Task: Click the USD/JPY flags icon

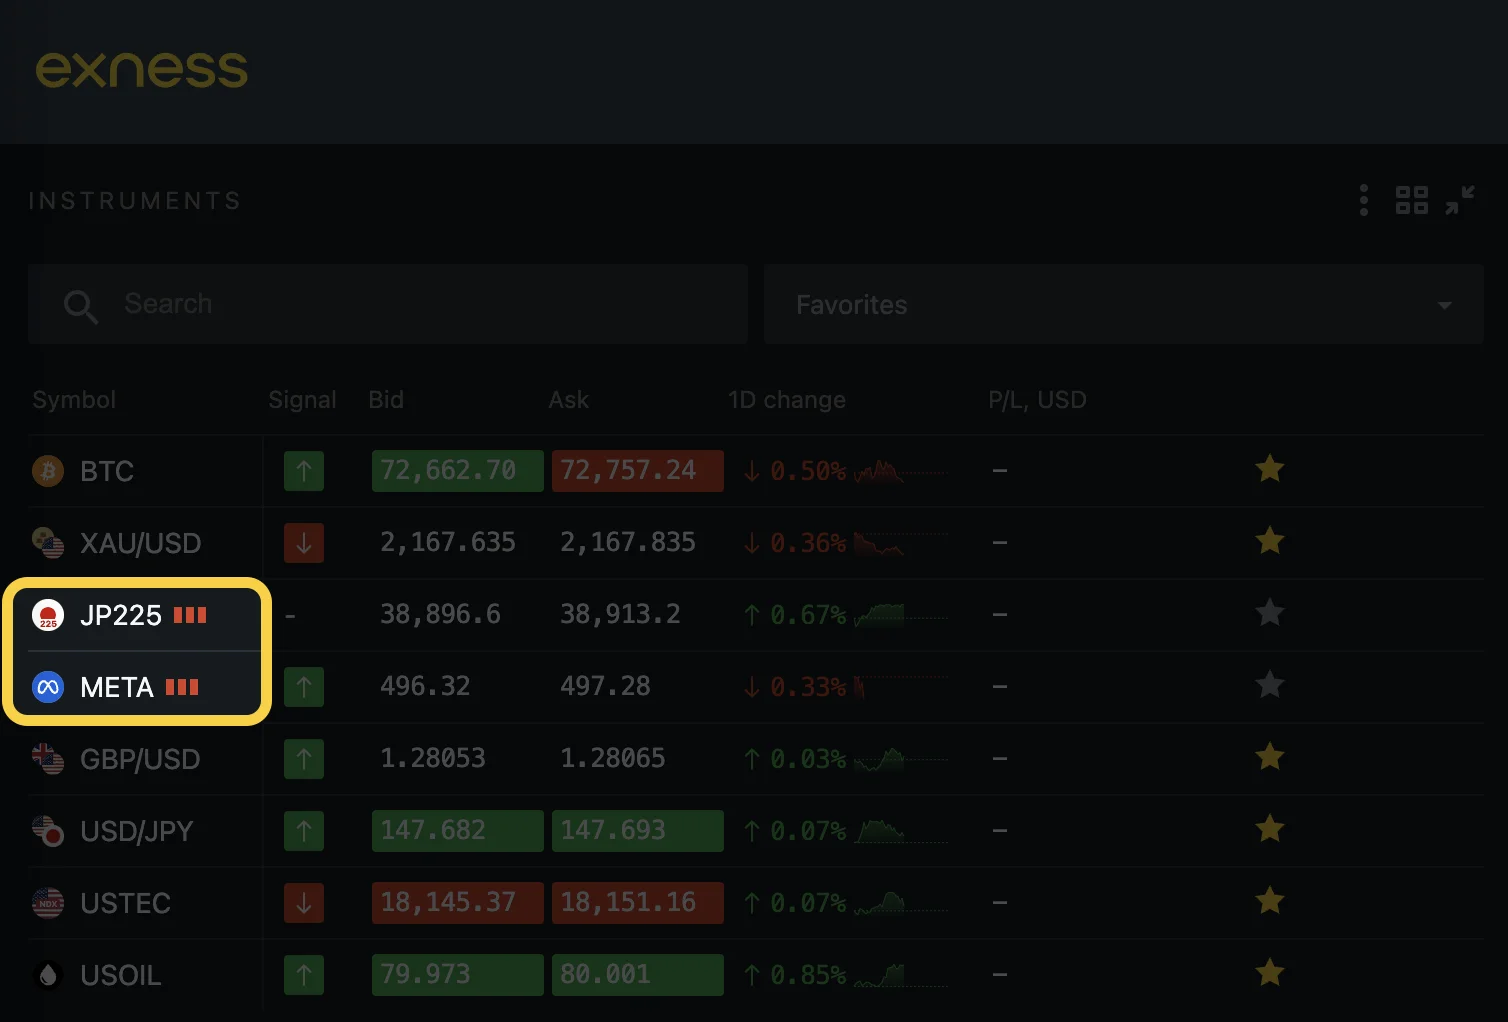Action: 48,831
